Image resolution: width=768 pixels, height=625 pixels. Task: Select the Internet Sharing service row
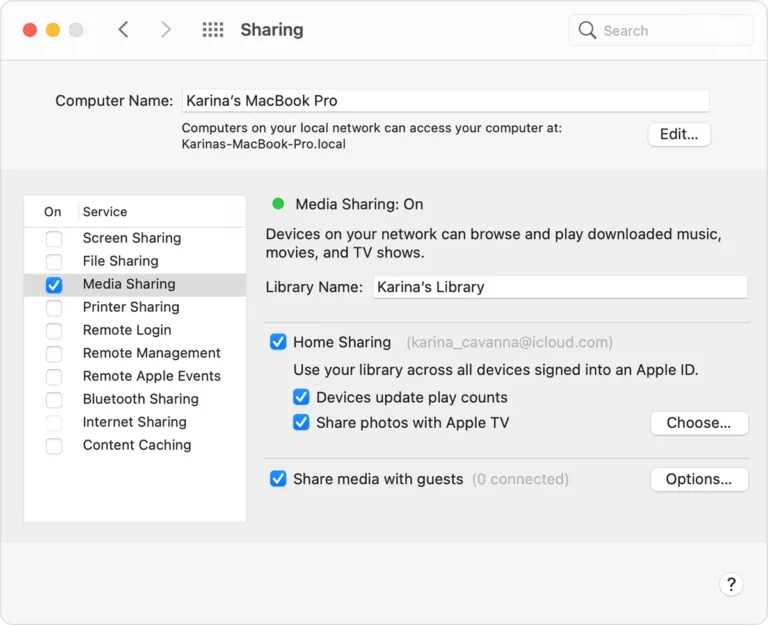[x=135, y=422]
